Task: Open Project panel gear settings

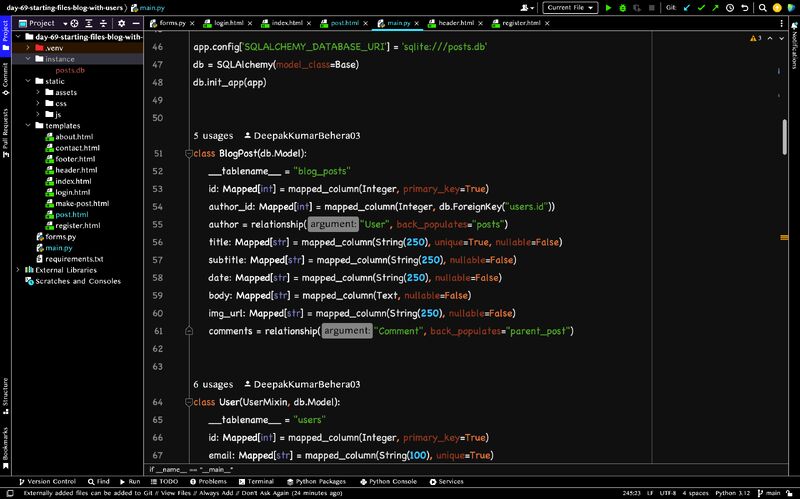Action: point(122,22)
